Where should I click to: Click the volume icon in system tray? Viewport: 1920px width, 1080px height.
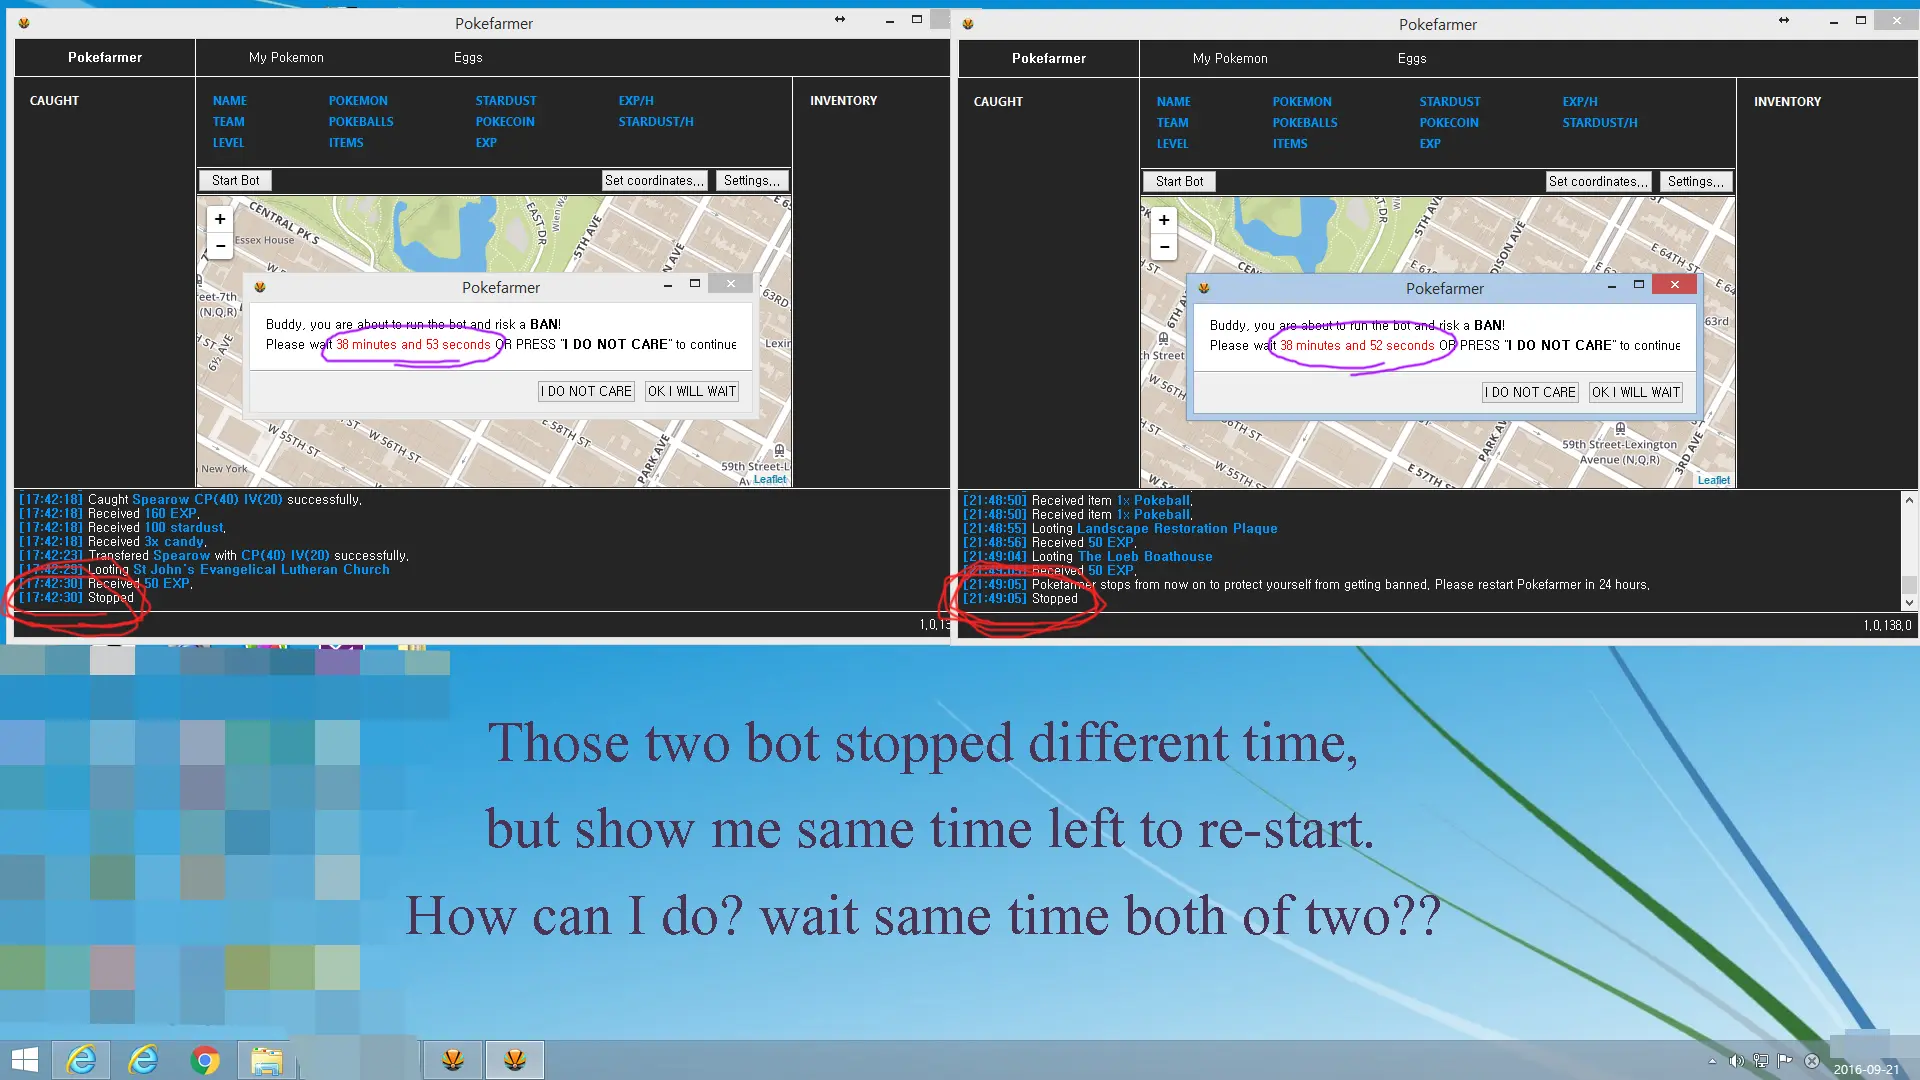tap(1736, 1061)
